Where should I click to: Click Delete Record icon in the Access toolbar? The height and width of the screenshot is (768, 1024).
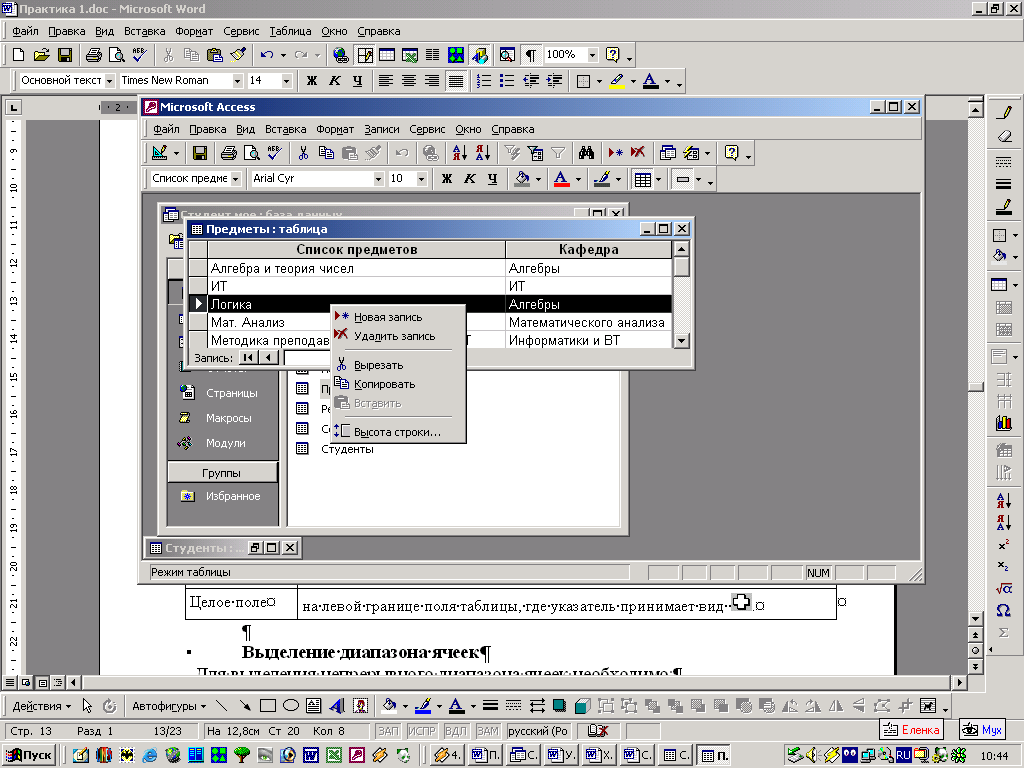click(x=638, y=153)
